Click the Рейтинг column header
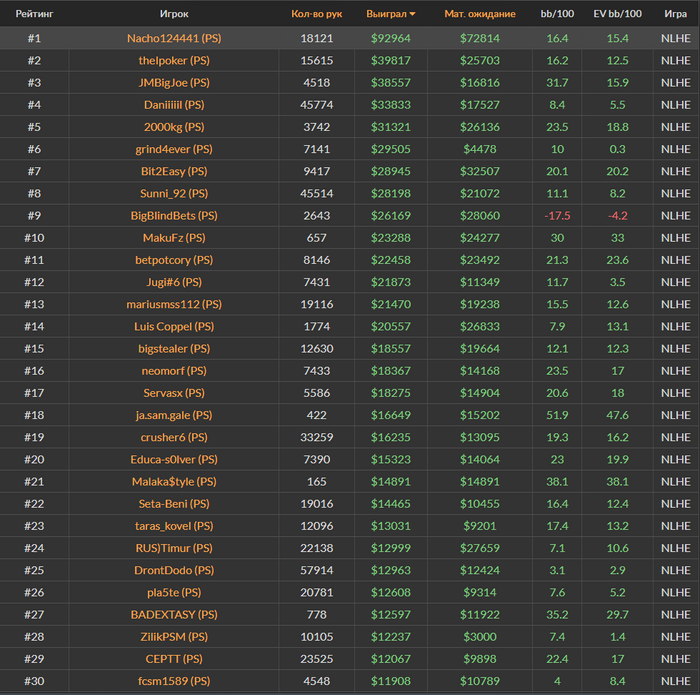 tap(34, 14)
